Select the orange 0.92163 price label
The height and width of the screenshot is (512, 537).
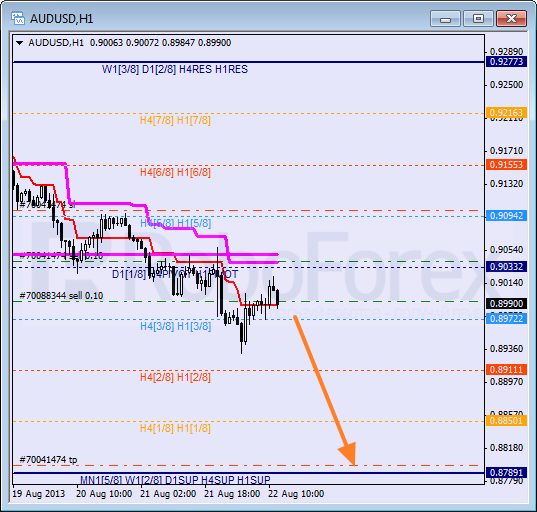[x=506, y=112]
